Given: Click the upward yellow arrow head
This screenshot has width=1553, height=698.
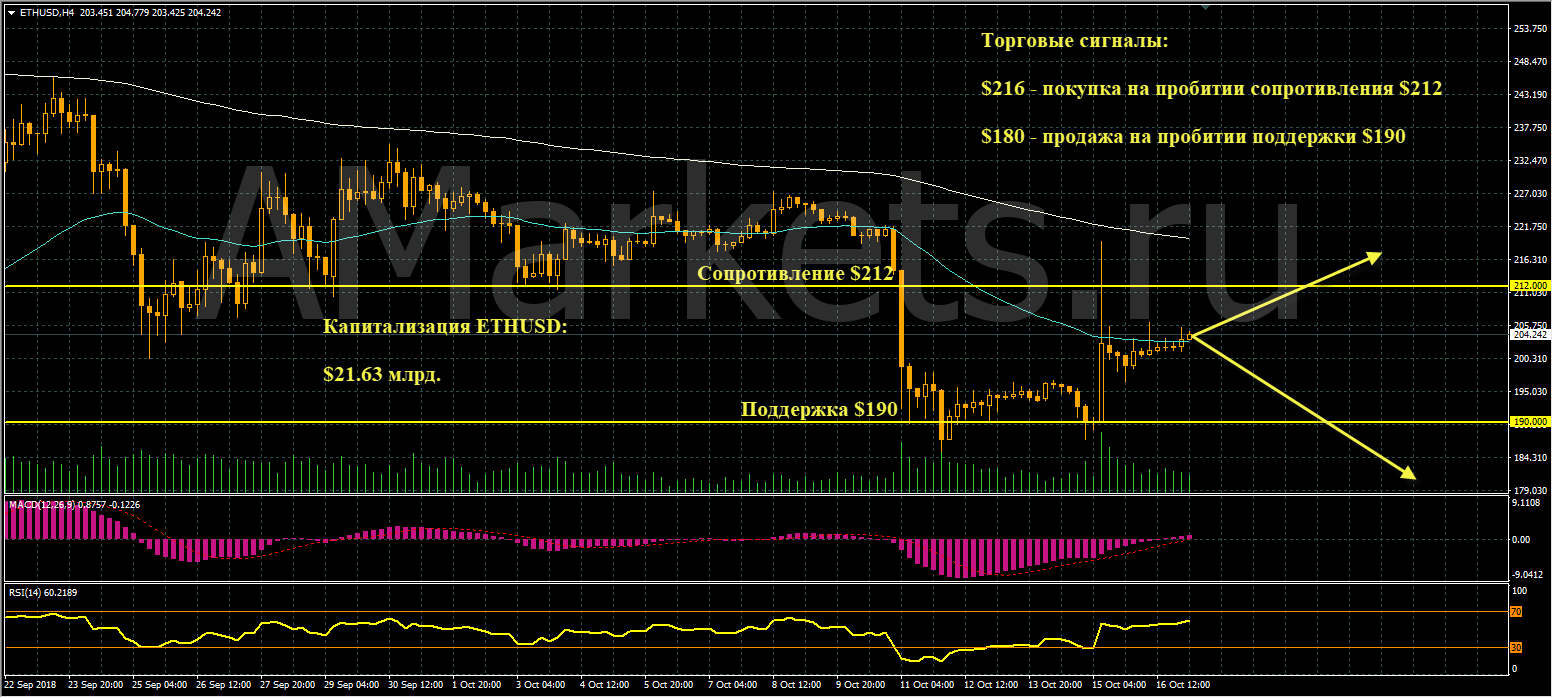Looking at the screenshot, I should pyautogui.click(x=1374, y=256).
